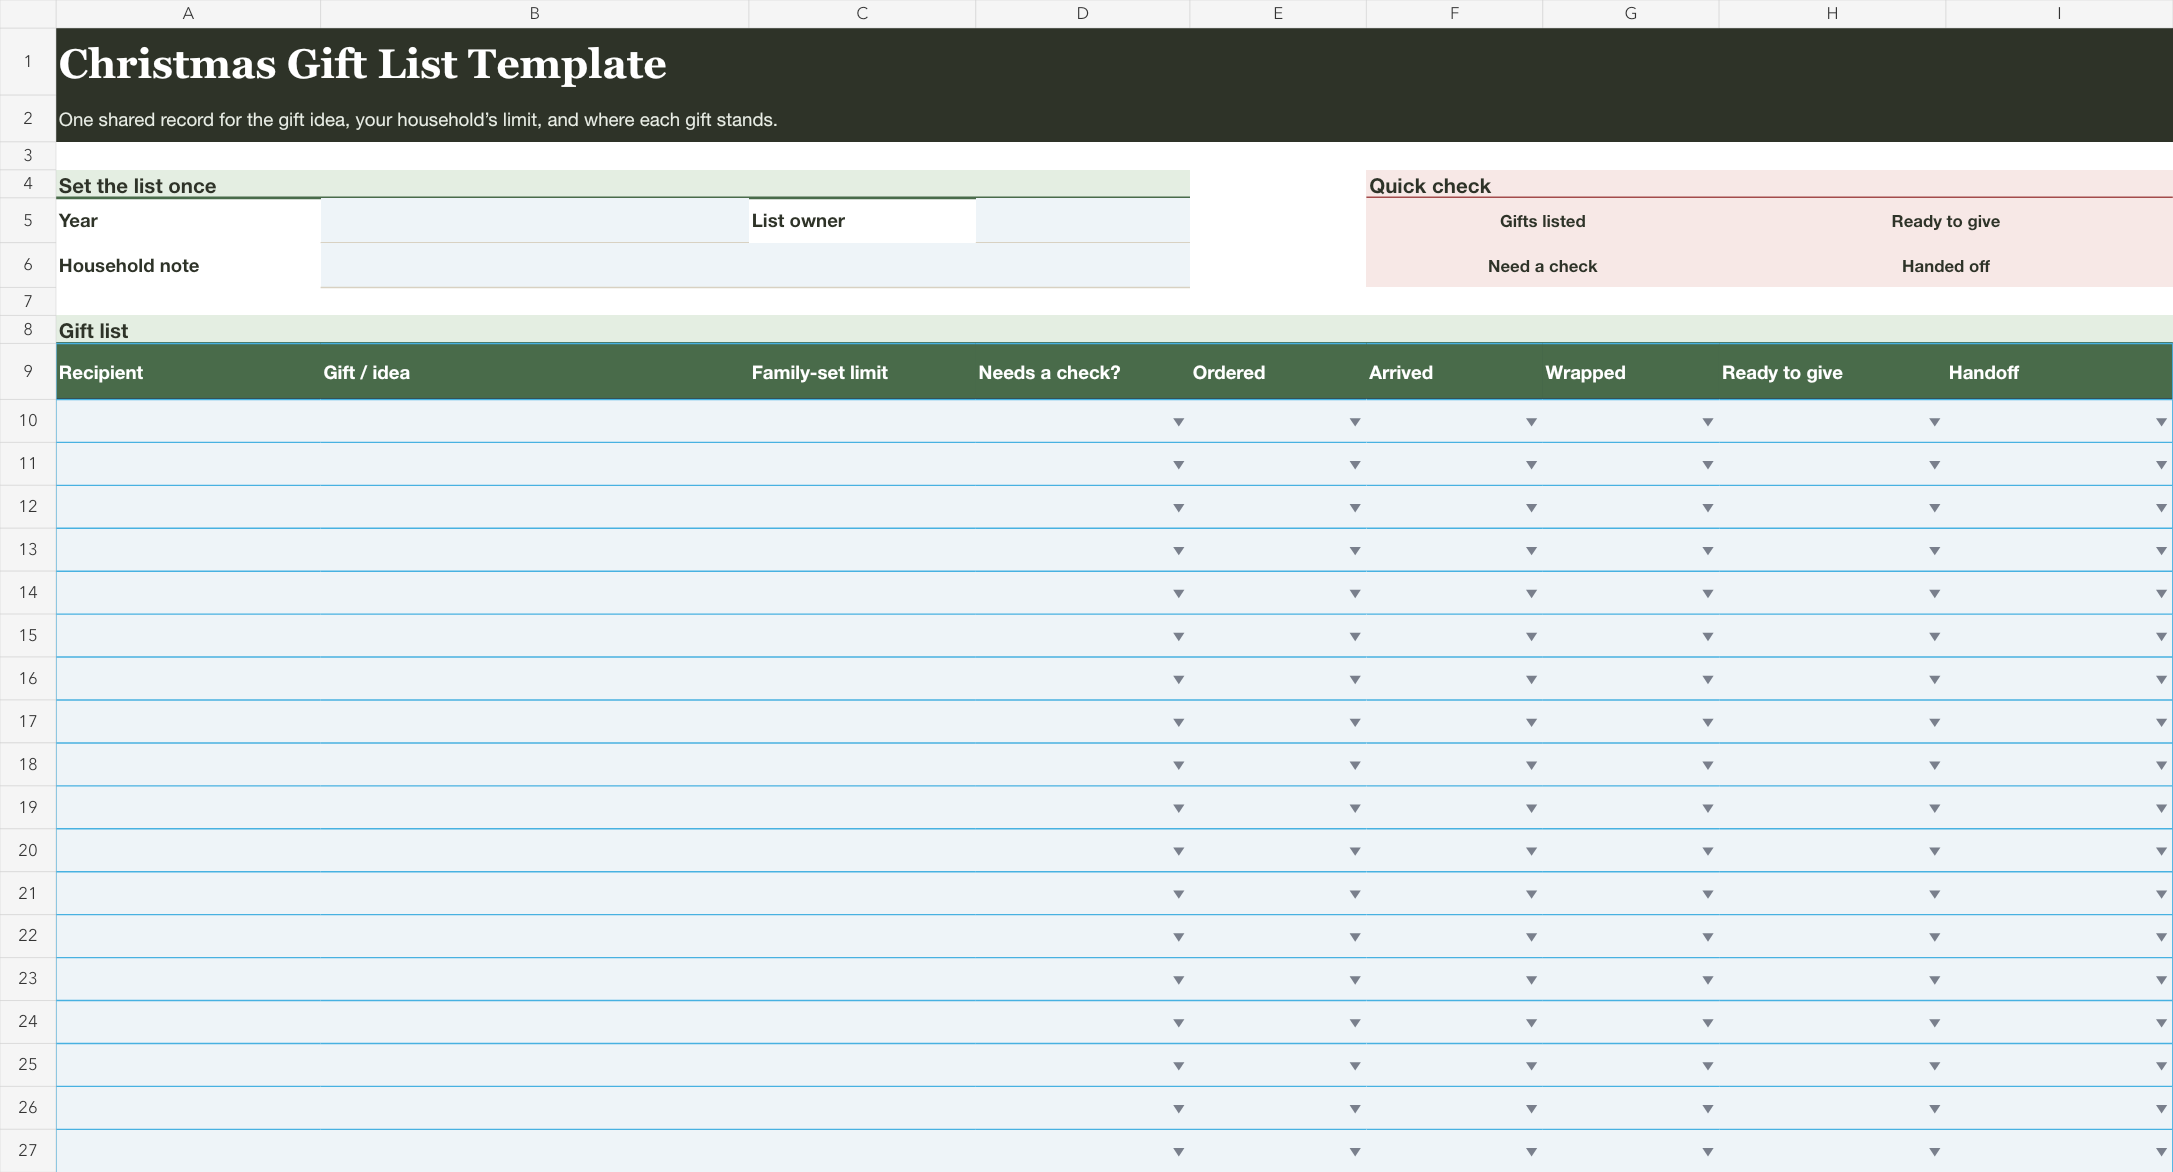
Task: Expand the Needs a check dropdown in row 18
Action: pos(1178,766)
